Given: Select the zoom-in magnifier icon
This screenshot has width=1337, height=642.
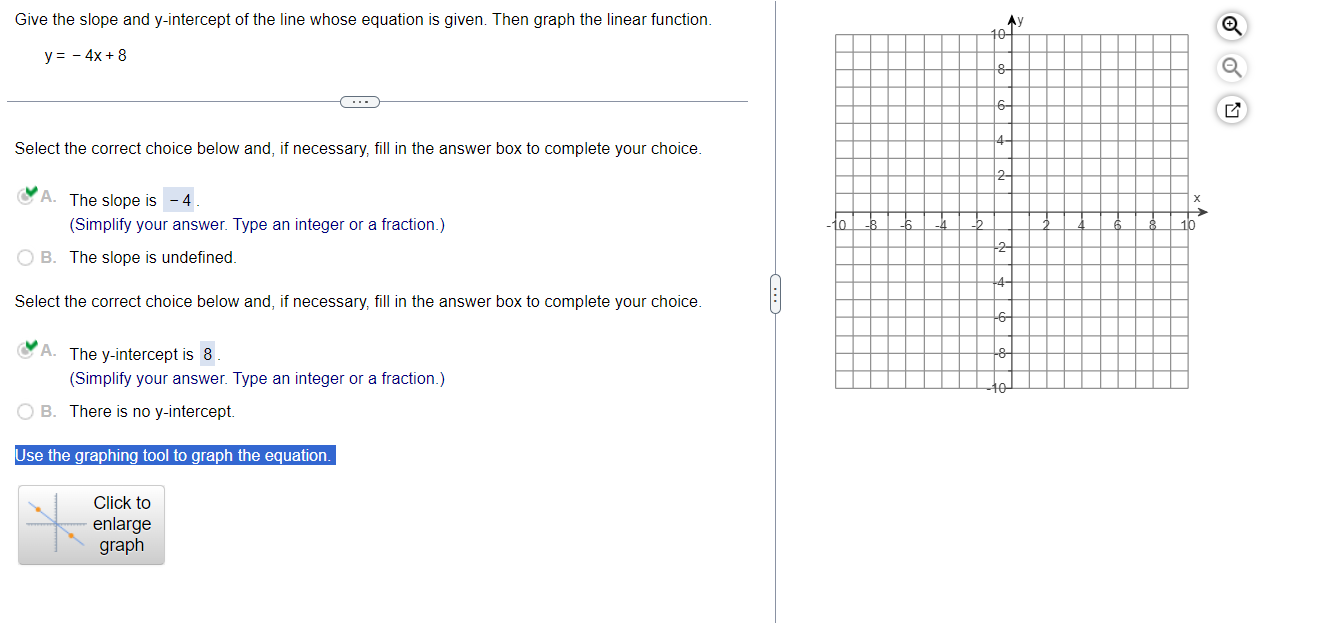Looking at the screenshot, I should [x=1231, y=26].
